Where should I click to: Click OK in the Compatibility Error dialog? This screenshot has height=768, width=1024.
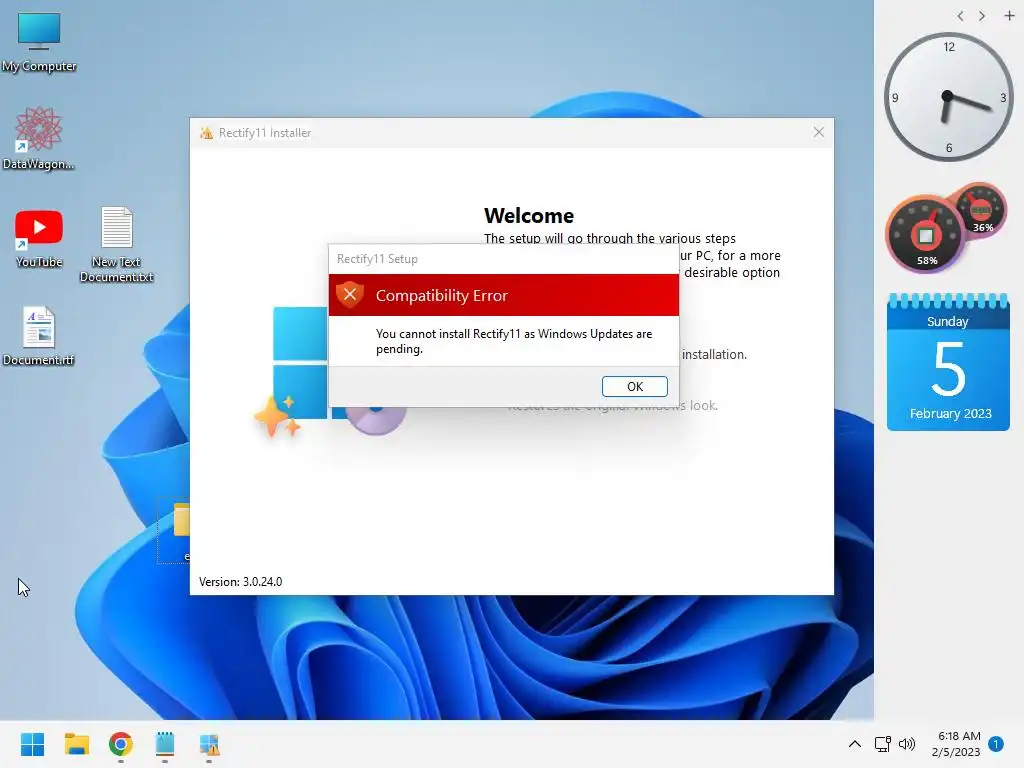pos(634,386)
